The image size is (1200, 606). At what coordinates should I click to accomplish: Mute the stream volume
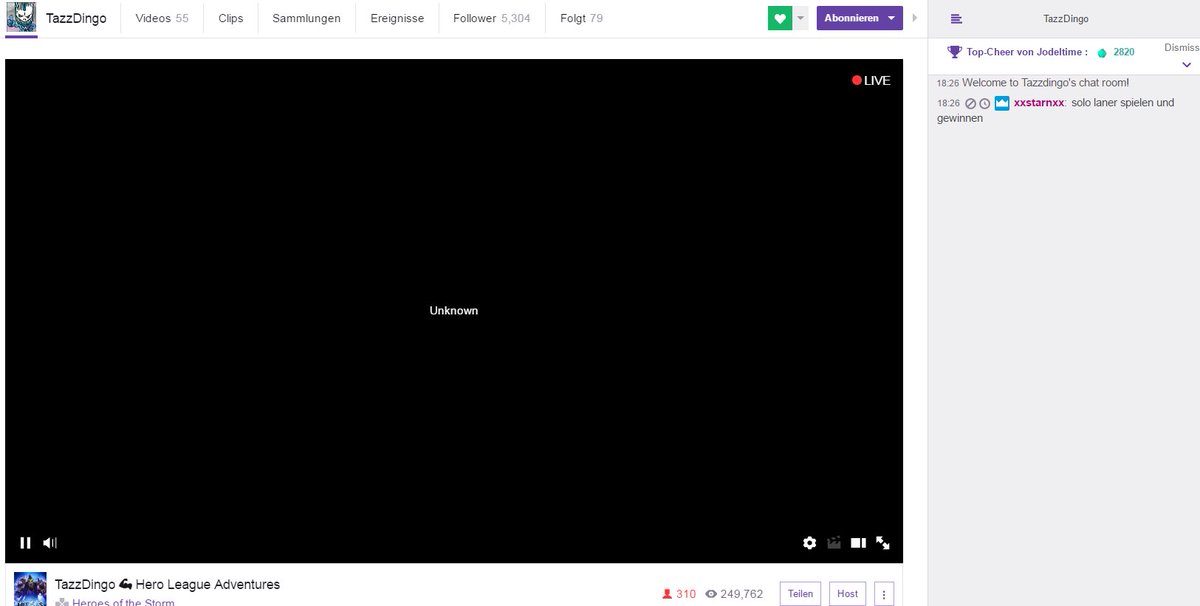click(x=50, y=543)
